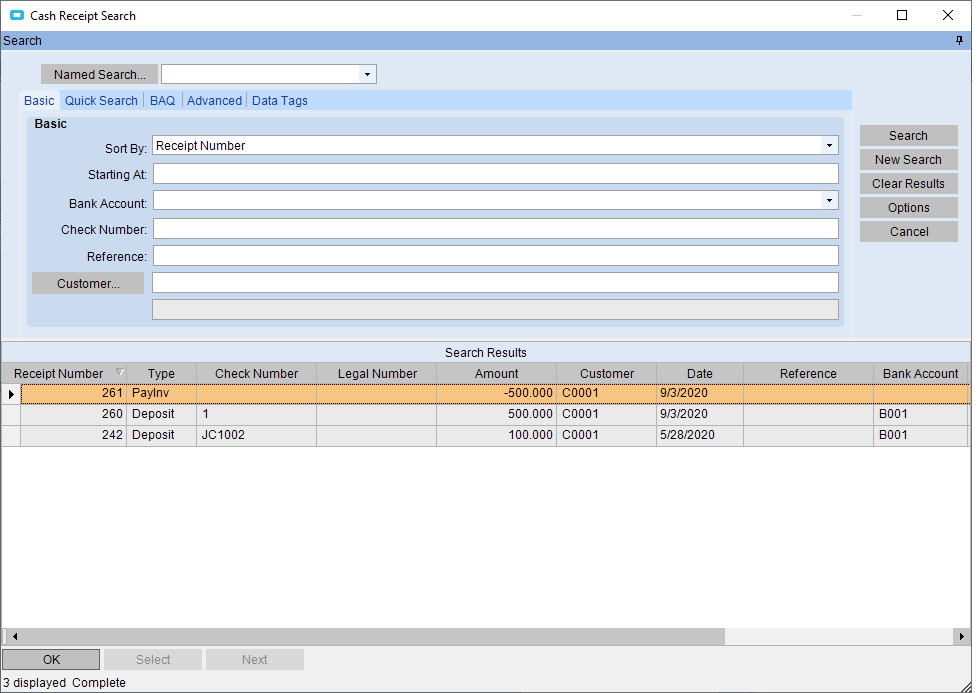Click the Clear Results button
The height and width of the screenshot is (693, 979).
coord(908,184)
